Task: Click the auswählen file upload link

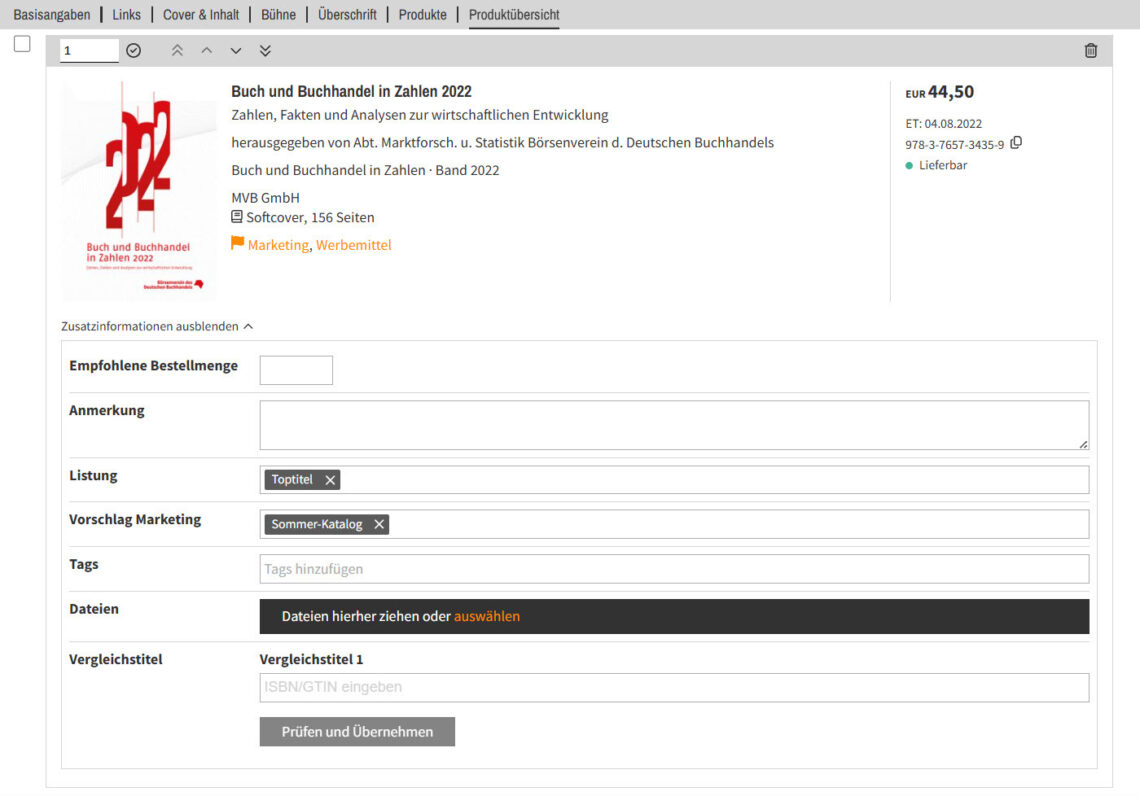Action: (x=486, y=616)
